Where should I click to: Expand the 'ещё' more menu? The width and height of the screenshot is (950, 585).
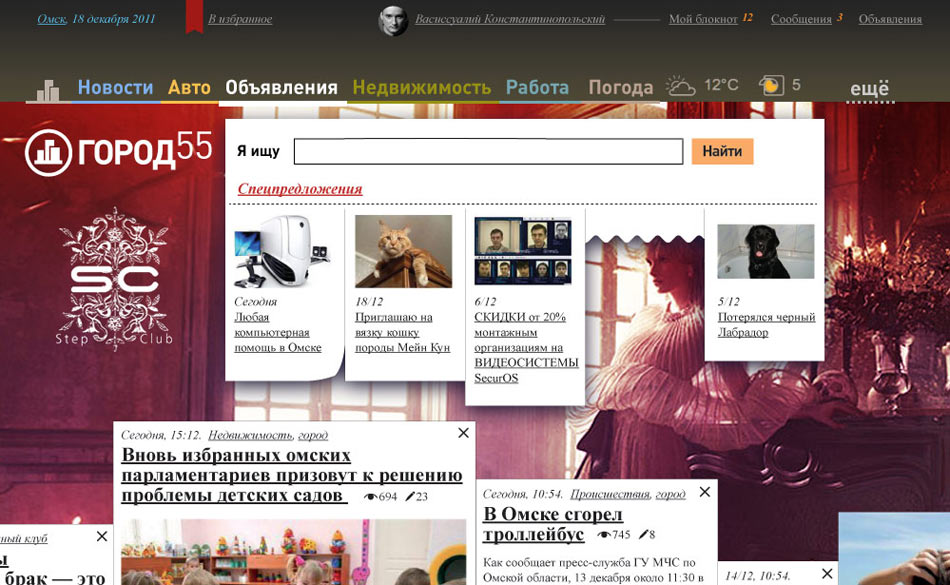tap(869, 89)
